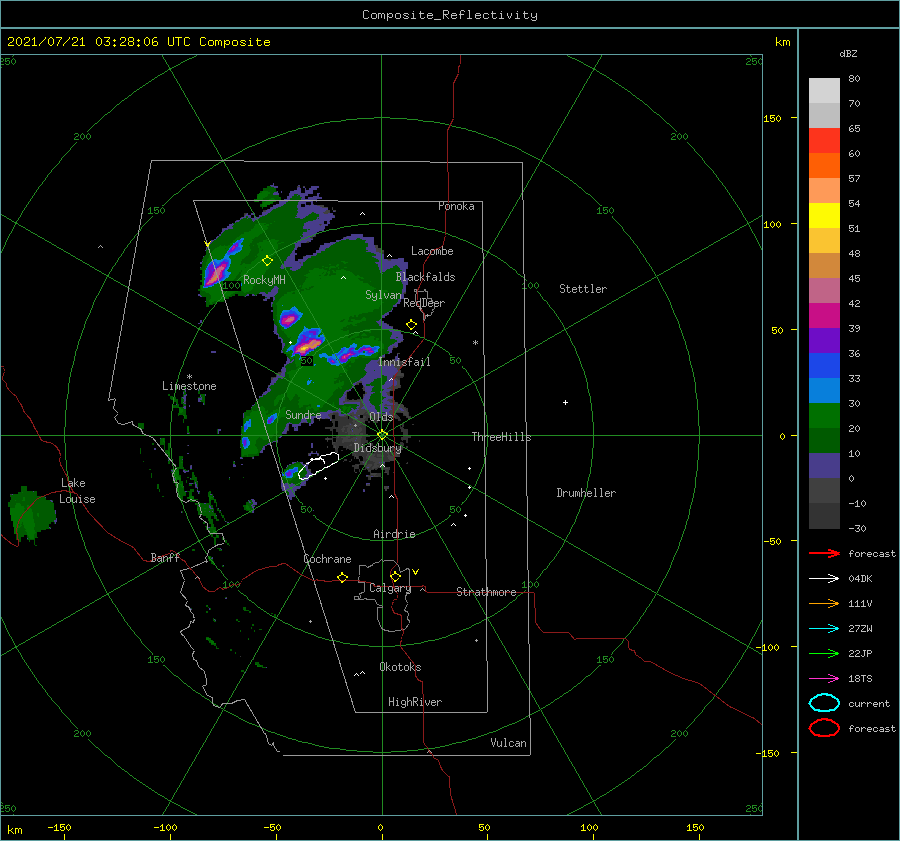
Task: Click the orange 111V arrow legend icon
Action: 824,603
